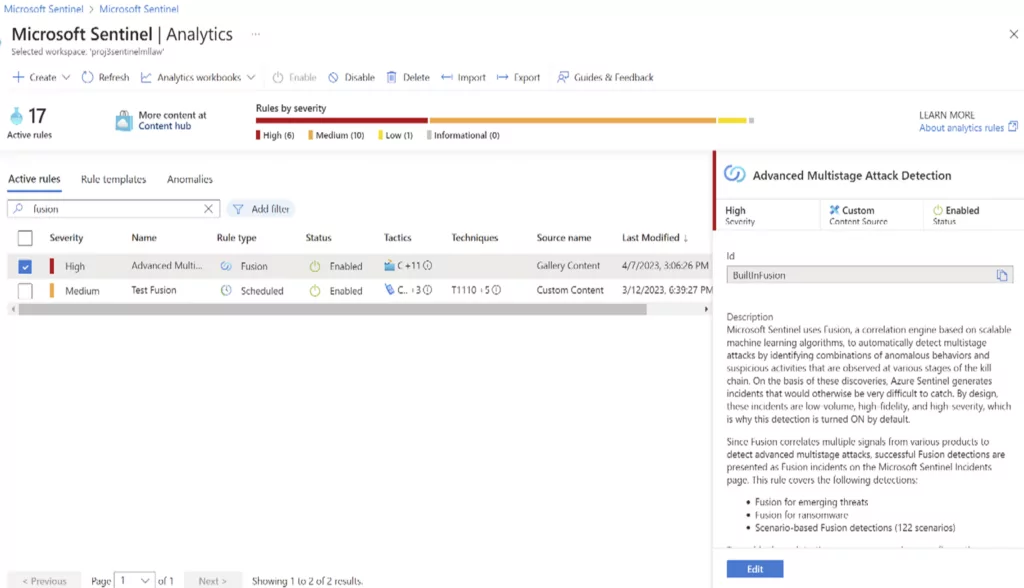The image size is (1024, 588).
Task: Uncheck the Advanced Multi rule checkbox
Action: pos(25,266)
